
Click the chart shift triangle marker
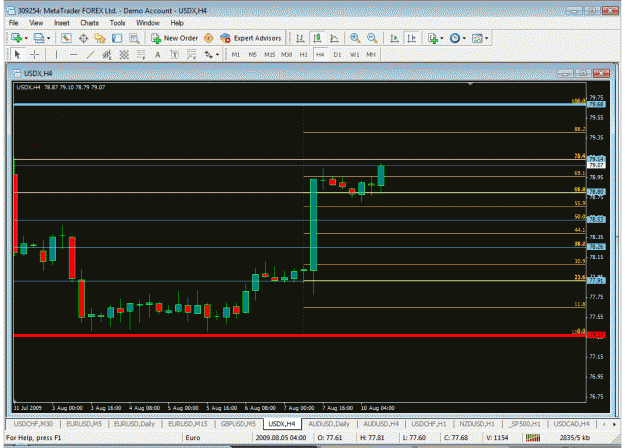point(470,84)
